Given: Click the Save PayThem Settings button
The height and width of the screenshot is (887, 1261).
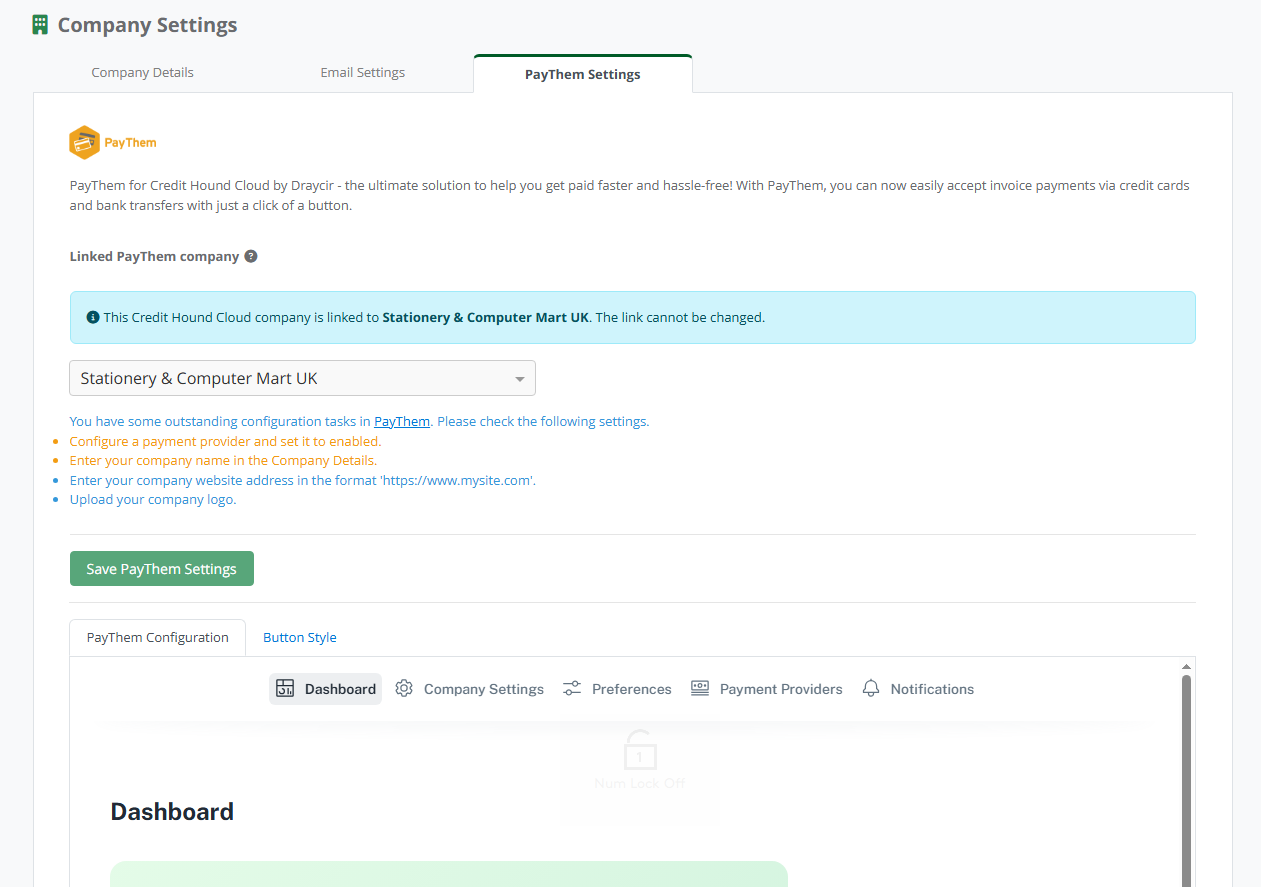Looking at the screenshot, I should [x=162, y=568].
